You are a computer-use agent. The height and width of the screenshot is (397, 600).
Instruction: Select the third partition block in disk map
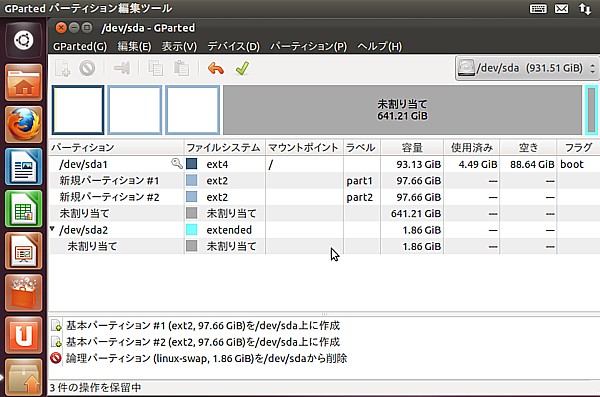click(192, 110)
